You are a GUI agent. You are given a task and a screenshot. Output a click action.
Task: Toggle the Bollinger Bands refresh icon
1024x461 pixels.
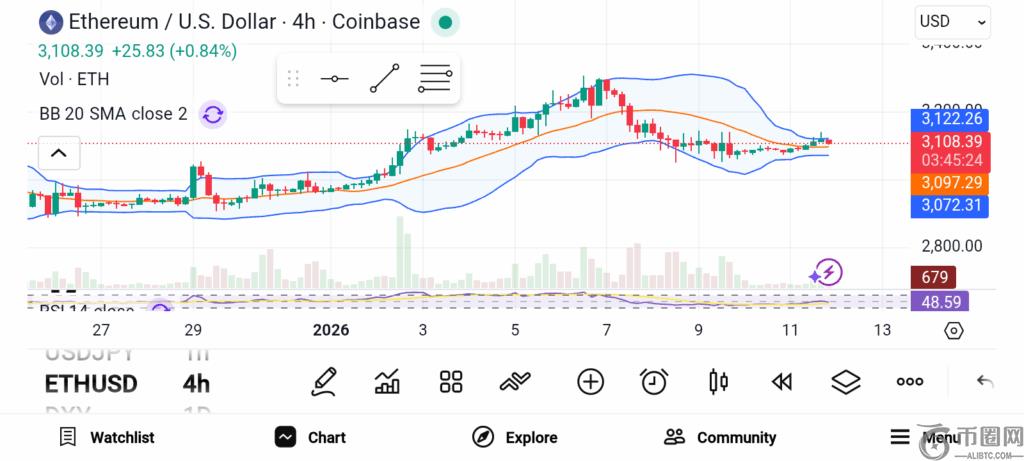212,114
